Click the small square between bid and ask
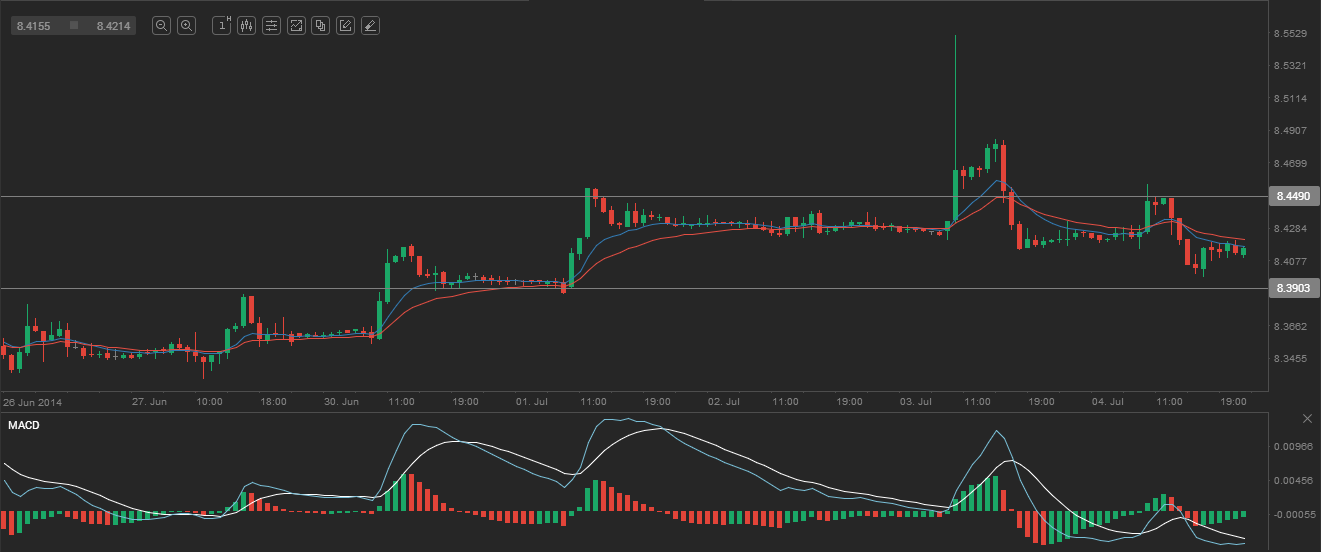1321x552 pixels. coord(74,26)
